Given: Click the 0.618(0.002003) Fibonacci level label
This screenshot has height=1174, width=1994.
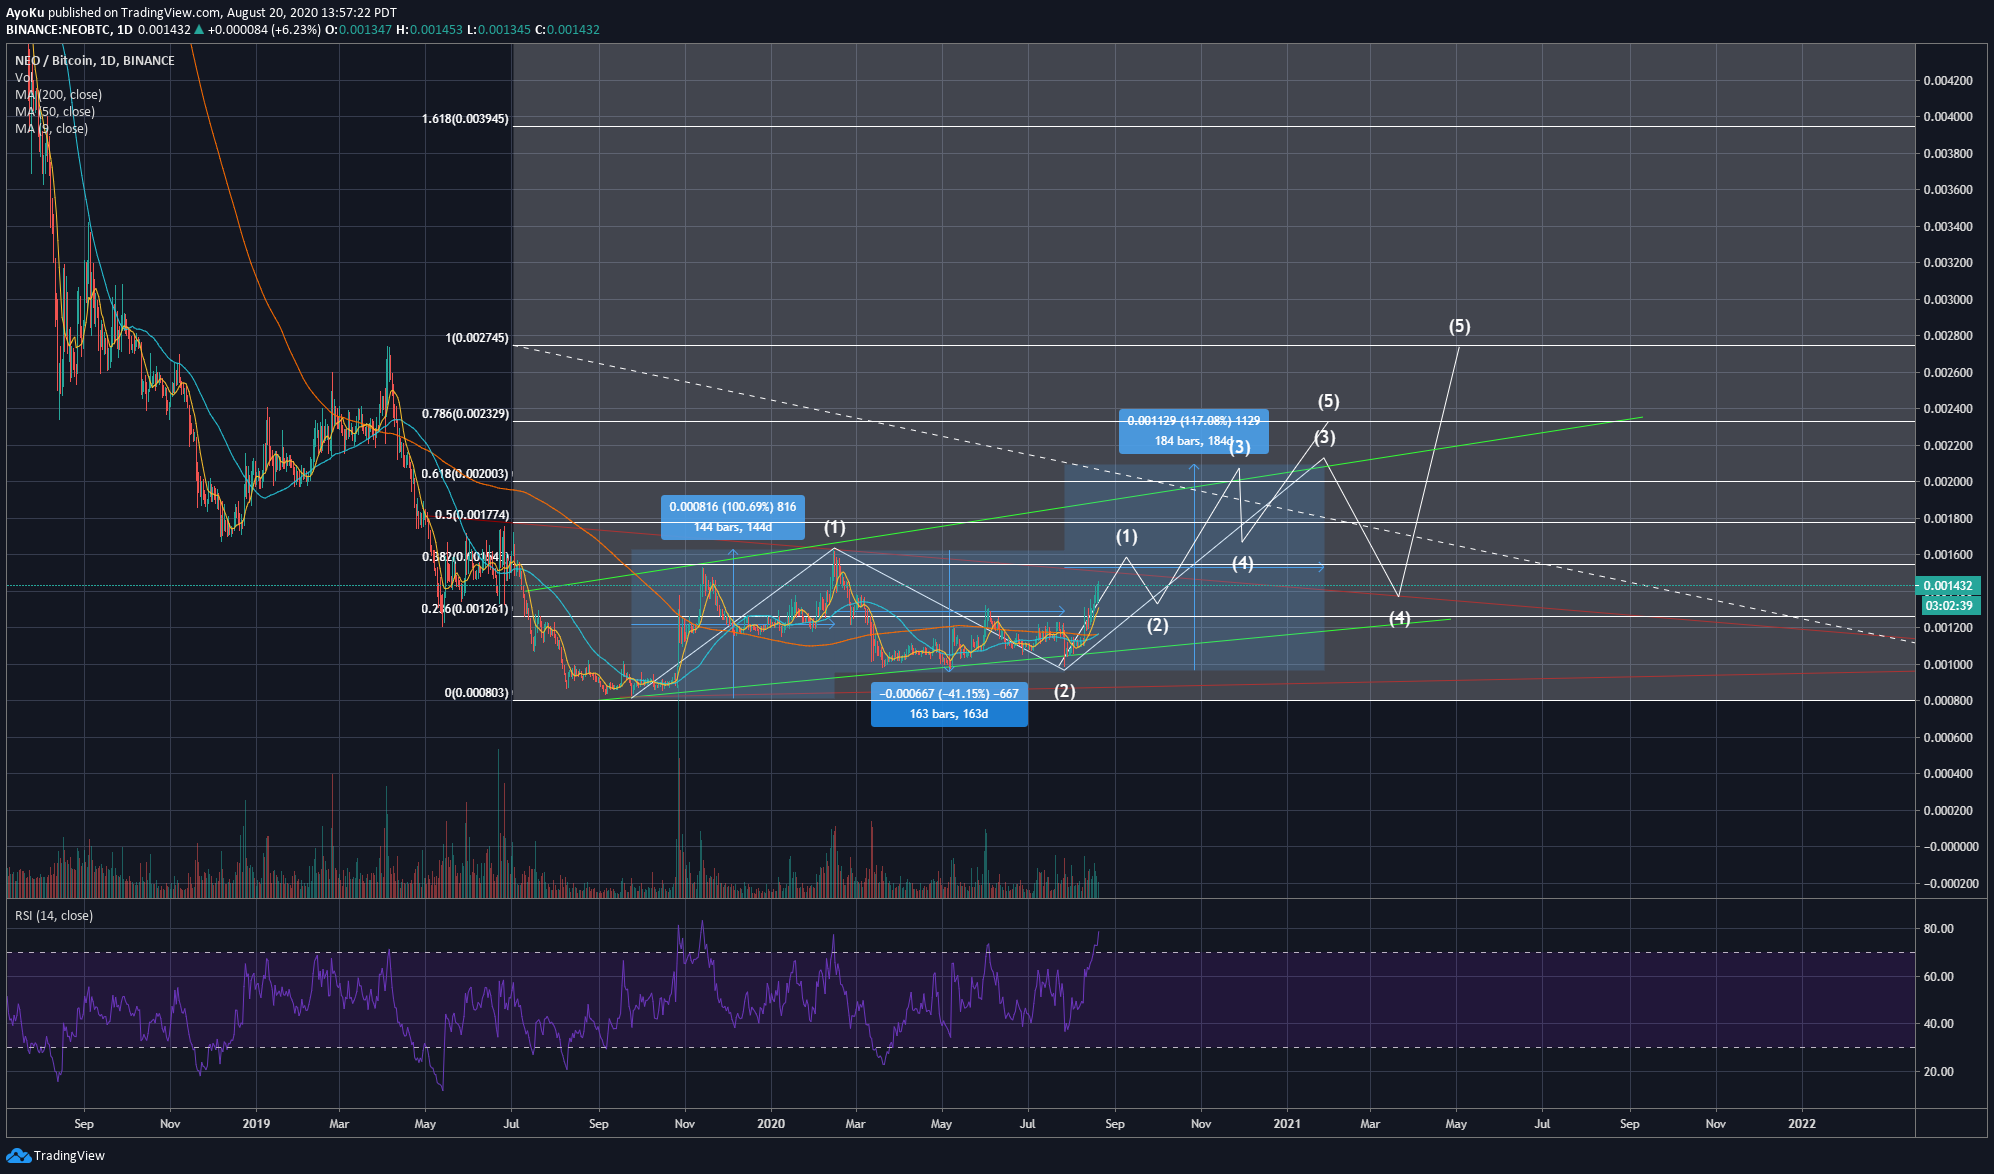Looking at the screenshot, I should coord(465,474).
